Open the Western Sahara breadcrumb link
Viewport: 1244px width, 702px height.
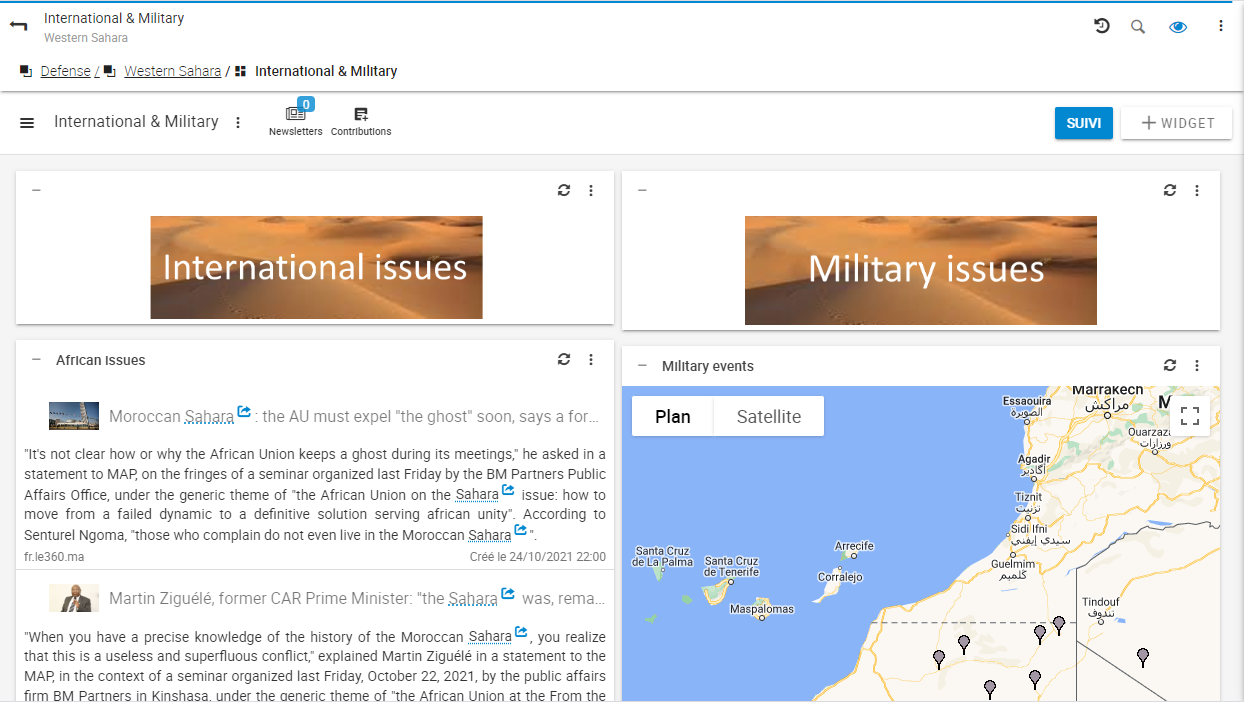(173, 71)
